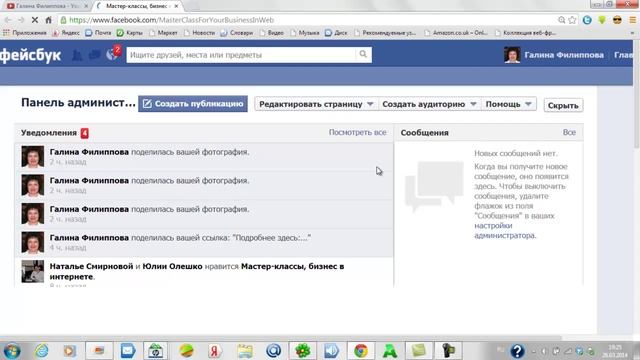Launch Internet Explorer from taskbar
Image resolution: width=640 pixels, height=360 pixels.
point(41,351)
